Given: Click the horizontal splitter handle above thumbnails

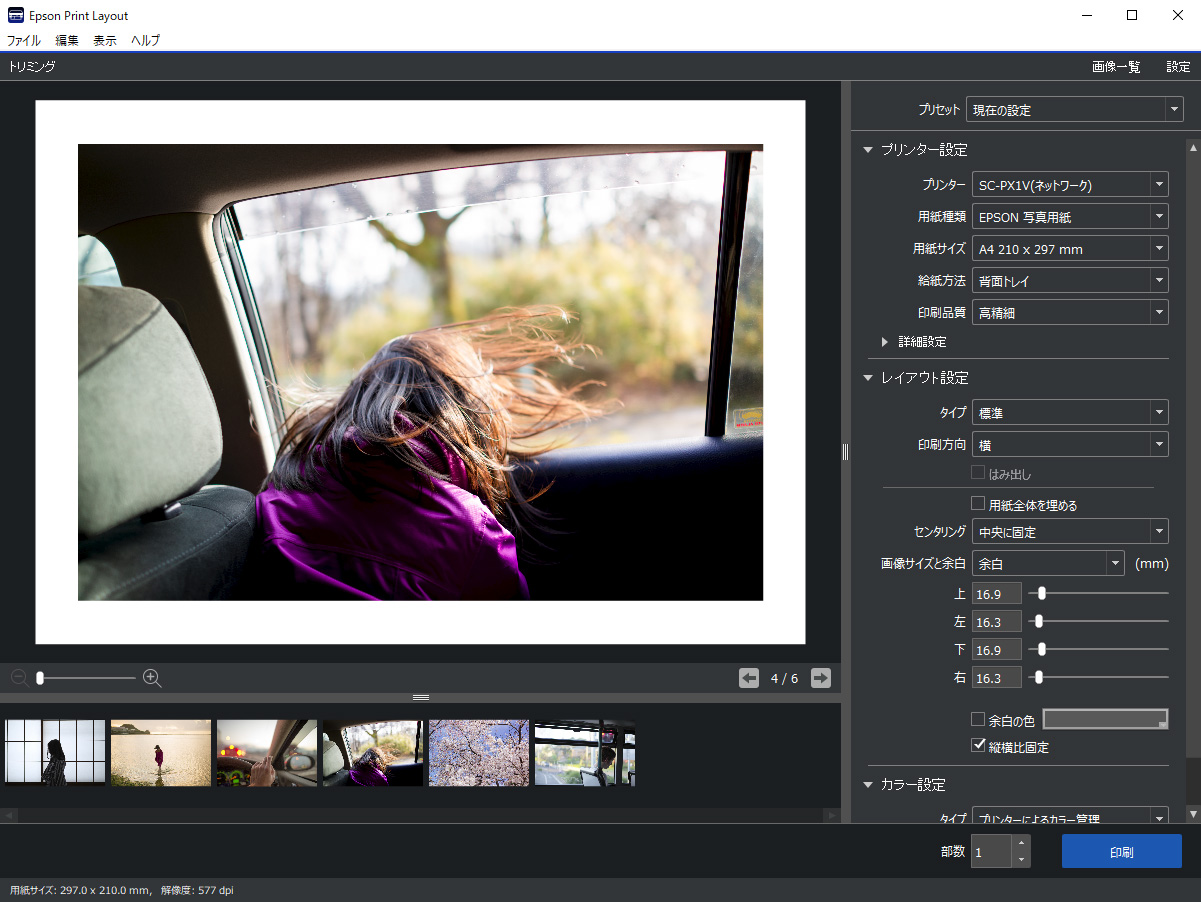Looking at the screenshot, I should point(421,697).
